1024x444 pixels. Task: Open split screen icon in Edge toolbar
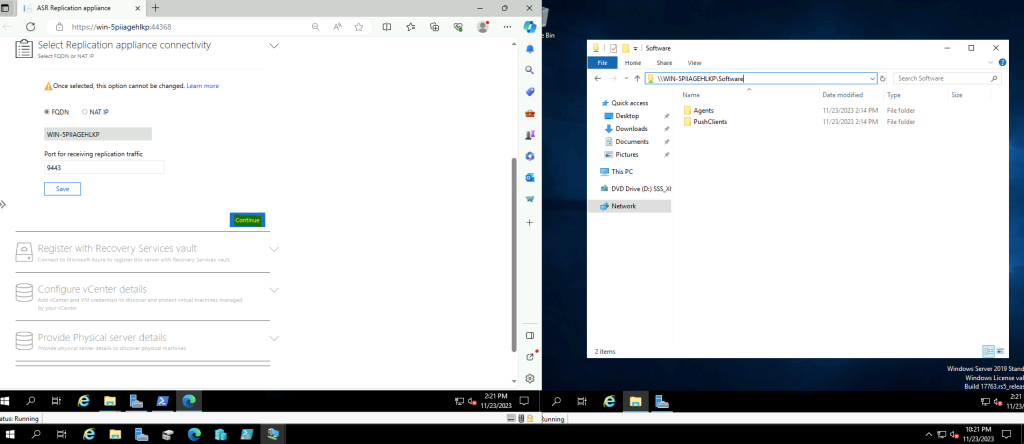pos(387,27)
